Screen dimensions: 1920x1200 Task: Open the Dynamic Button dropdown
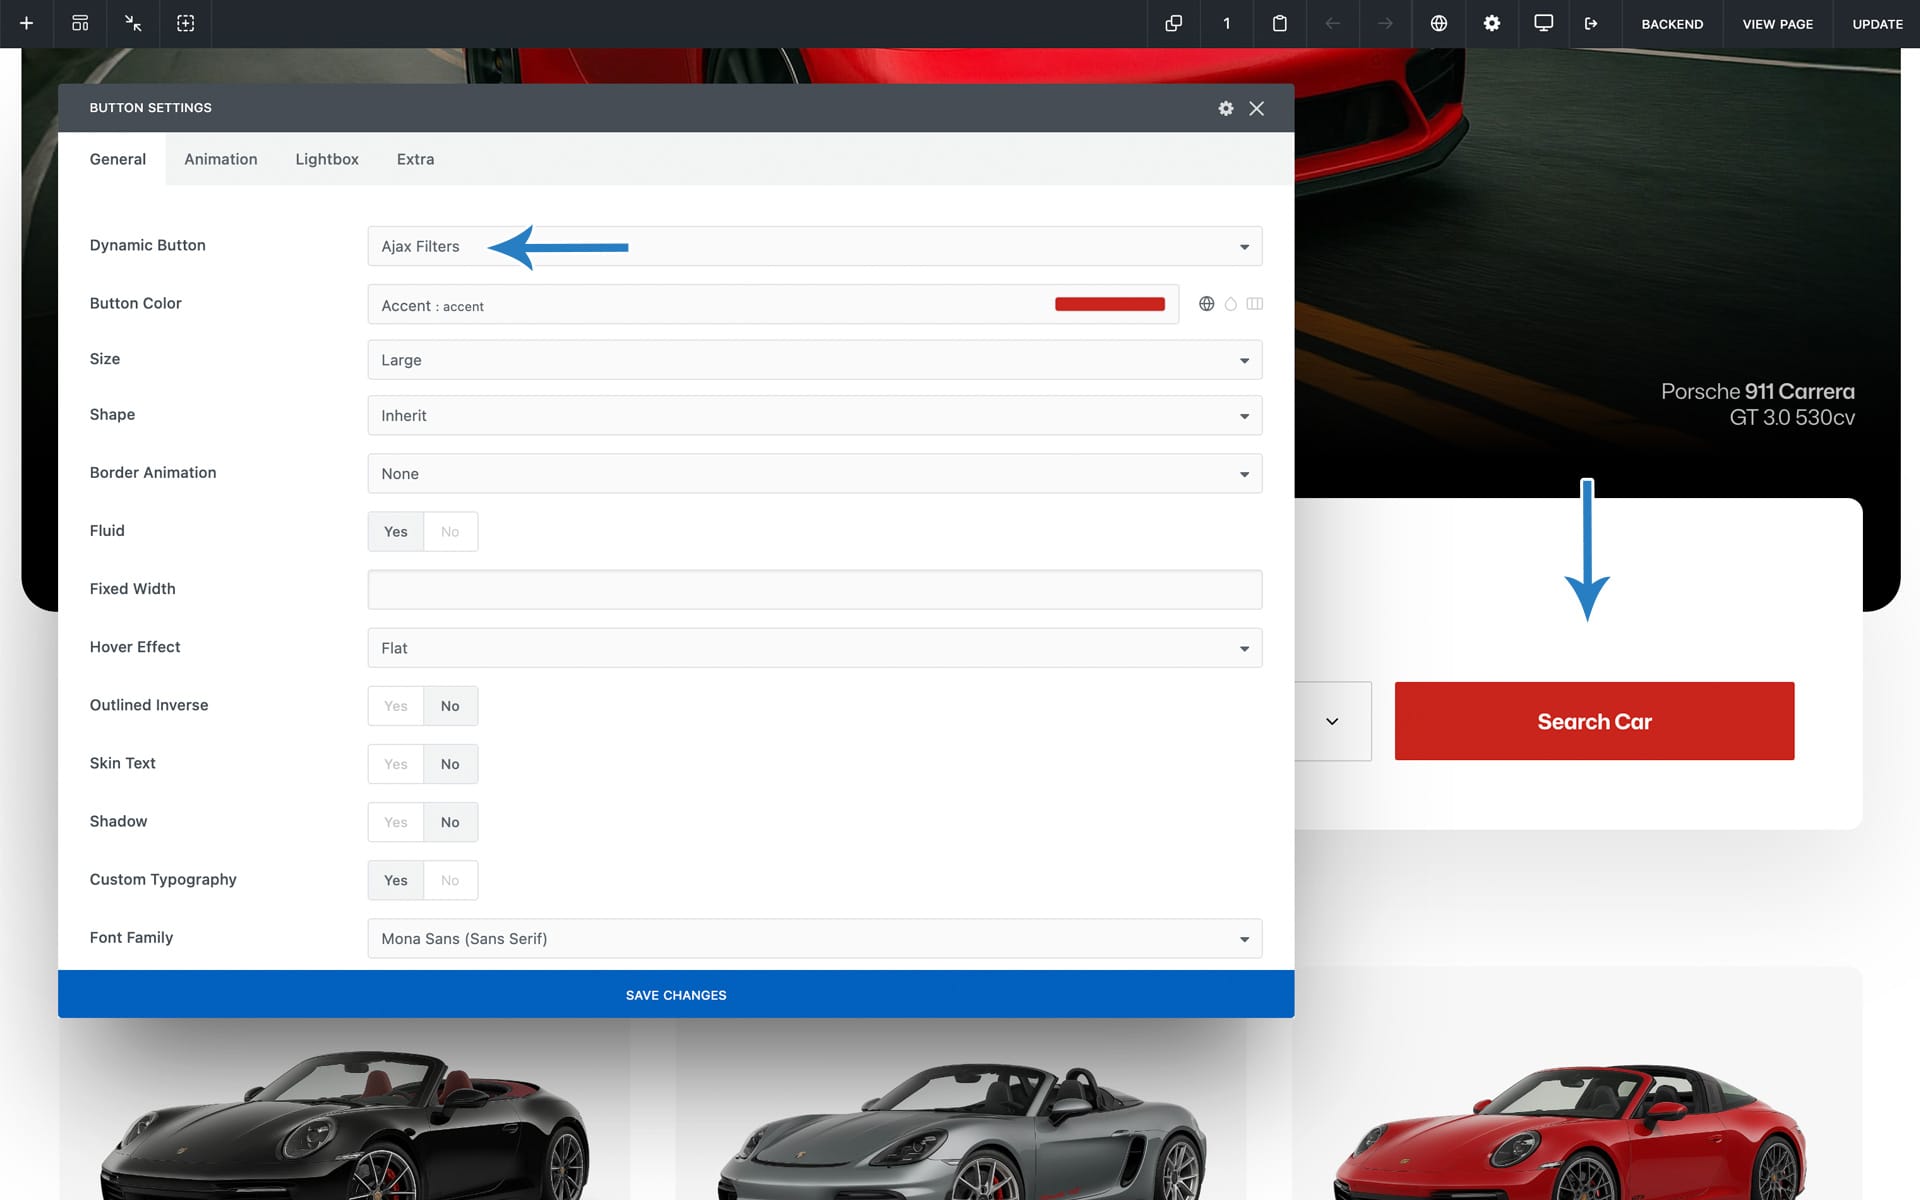(814, 246)
